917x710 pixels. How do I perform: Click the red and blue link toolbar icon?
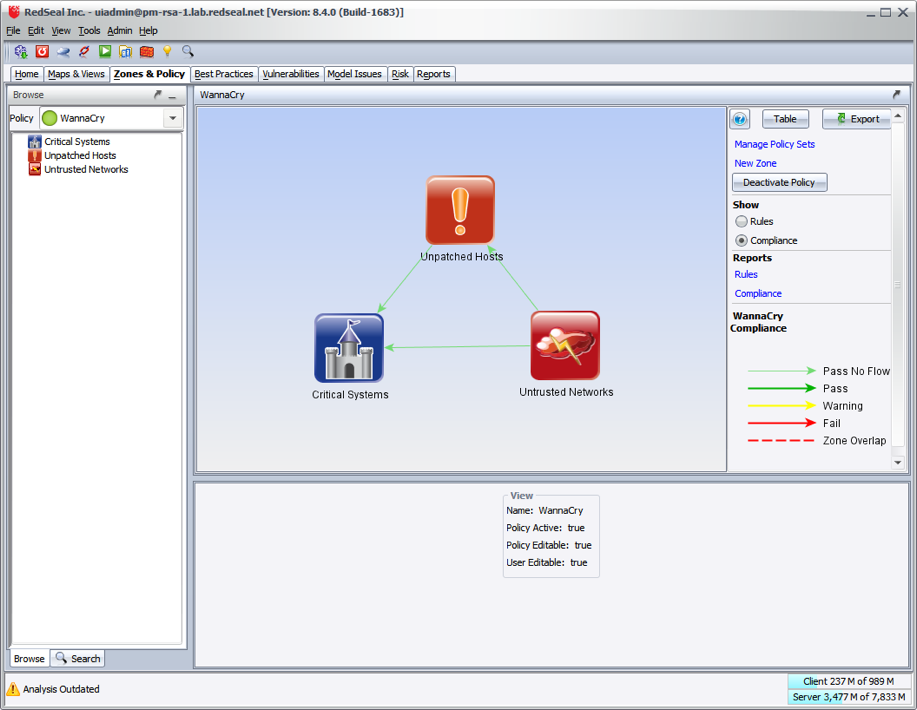point(84,51)
